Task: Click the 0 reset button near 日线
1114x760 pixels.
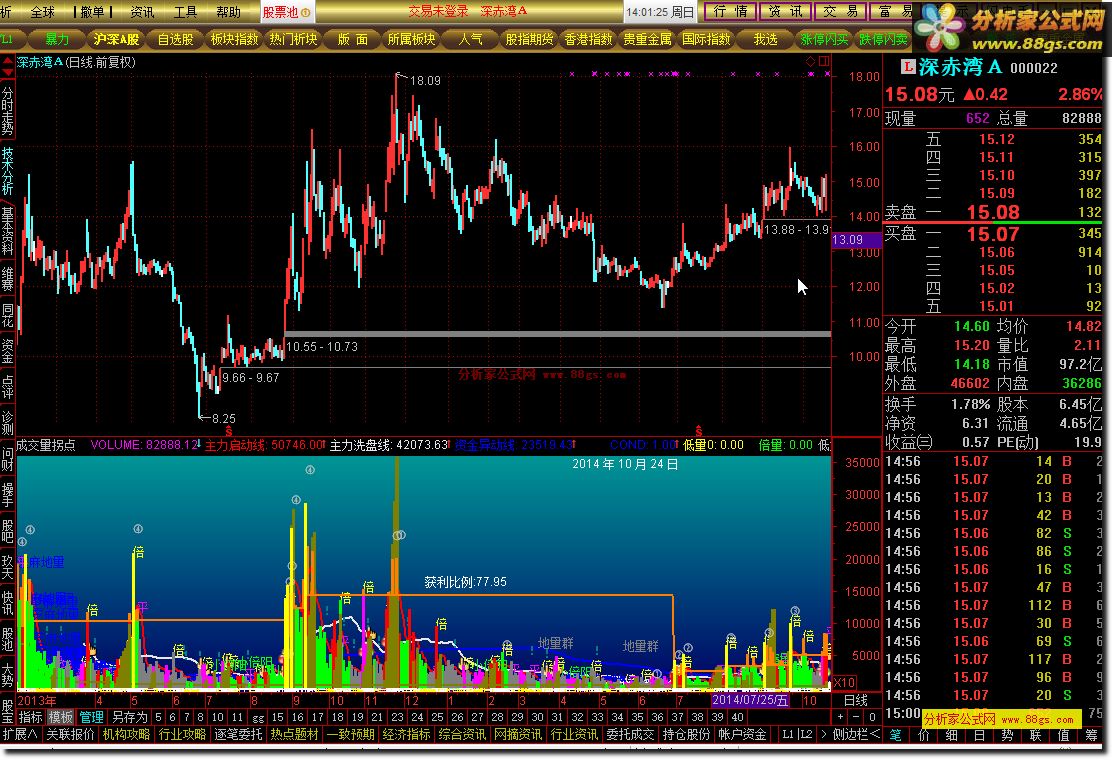Action: 872,717
